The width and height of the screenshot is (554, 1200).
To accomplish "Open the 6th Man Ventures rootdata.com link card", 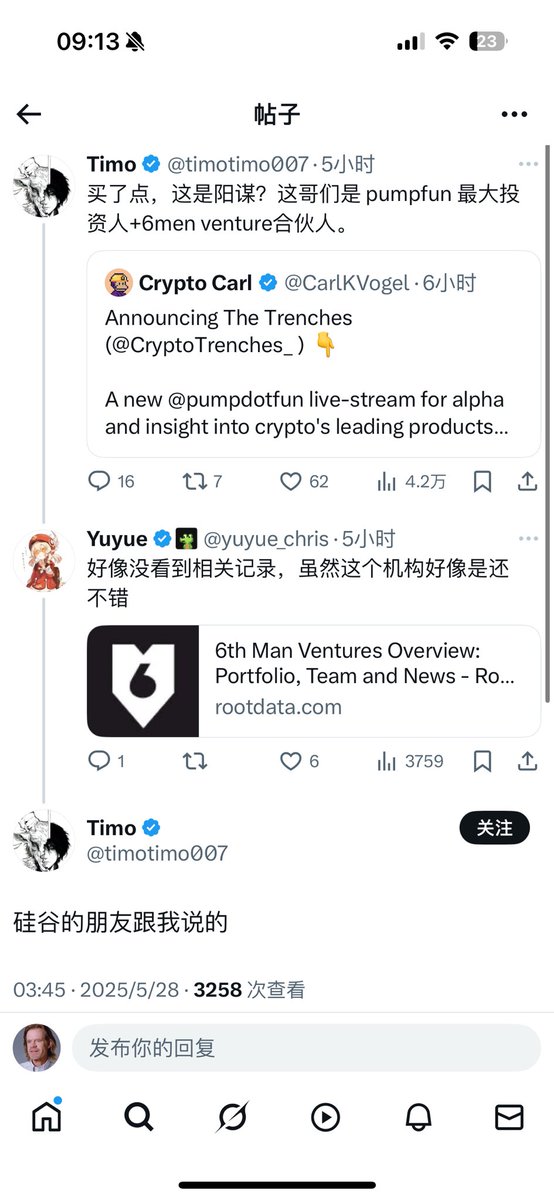I will pos(314,681).
